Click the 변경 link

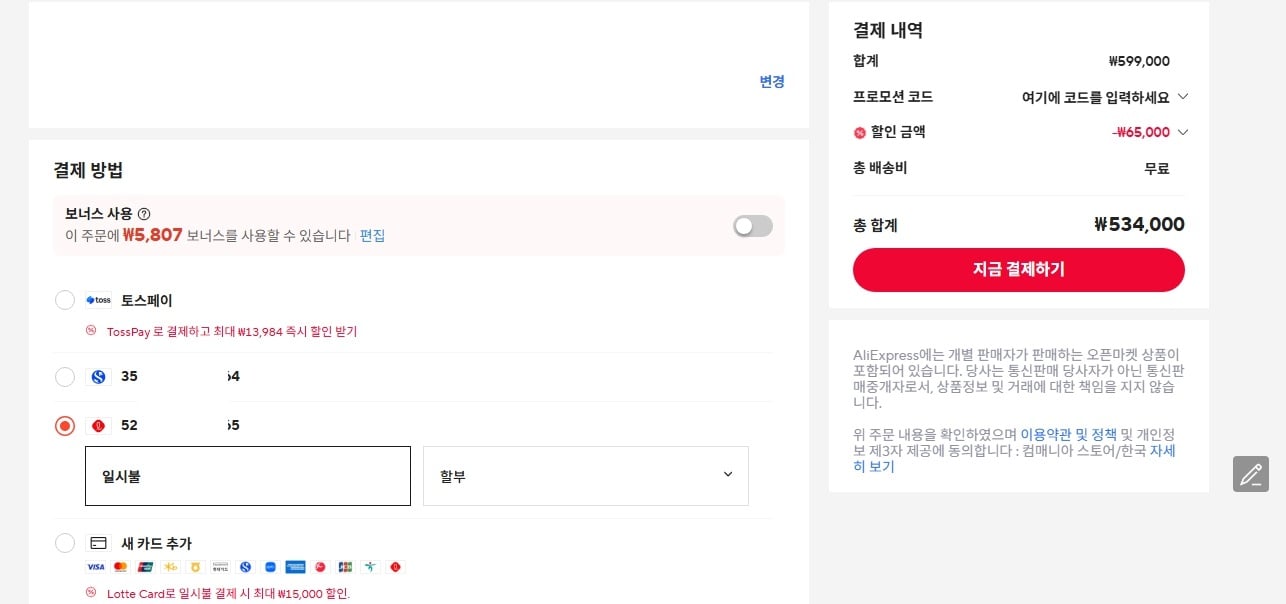pyautogui.click(x=771, y=82)
